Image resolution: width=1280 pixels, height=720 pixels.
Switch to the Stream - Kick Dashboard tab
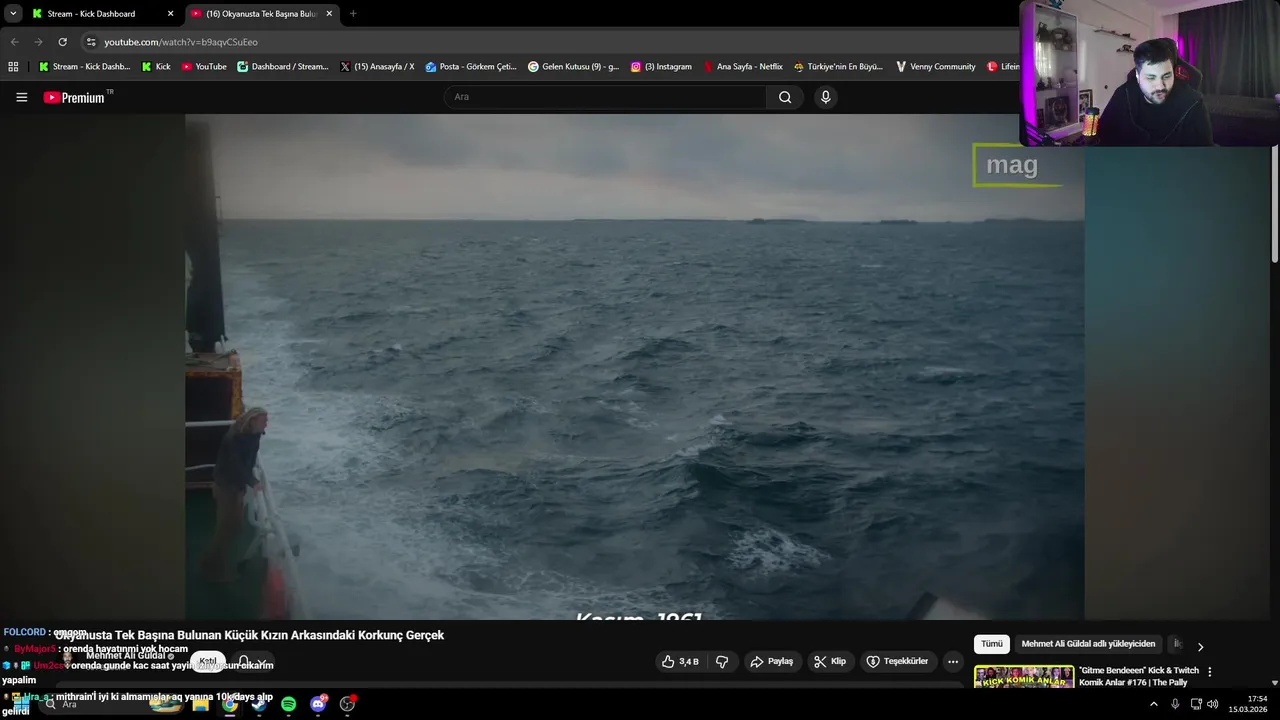[91, 14]
